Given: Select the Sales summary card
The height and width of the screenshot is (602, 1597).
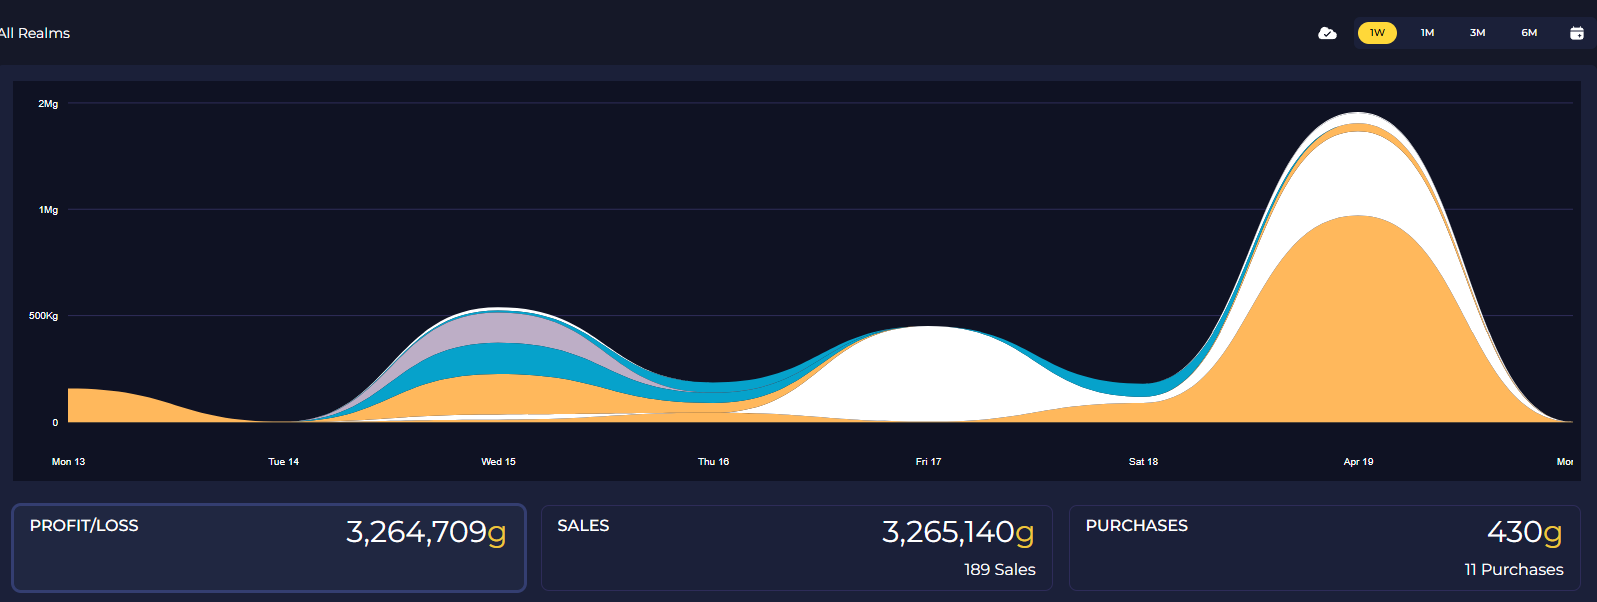Looking at the screenshot, I should click(x=797, y=548).
